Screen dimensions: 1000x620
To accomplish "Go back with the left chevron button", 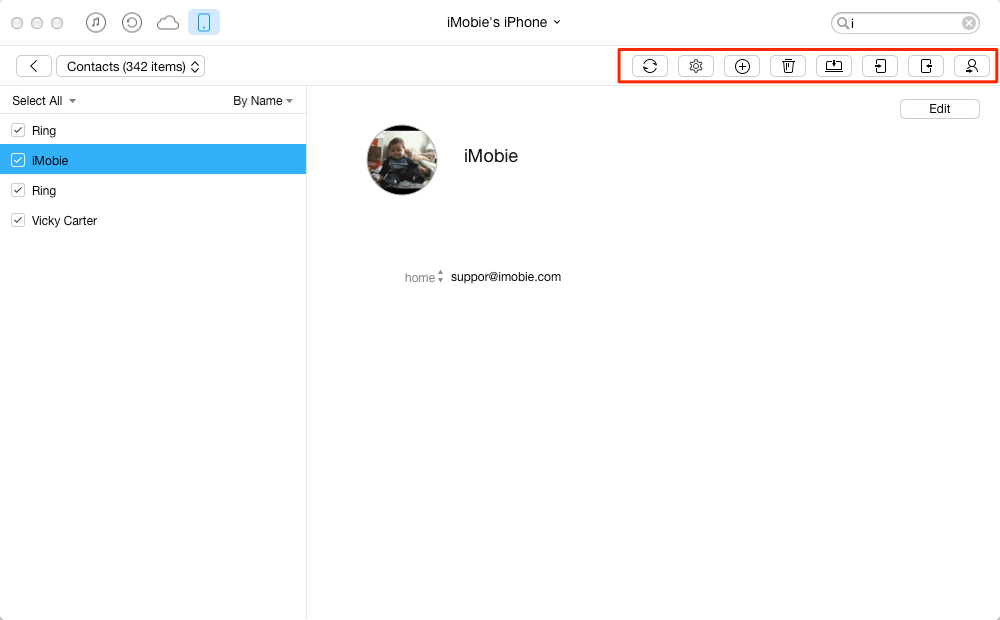I will click(x=34, y=66).
